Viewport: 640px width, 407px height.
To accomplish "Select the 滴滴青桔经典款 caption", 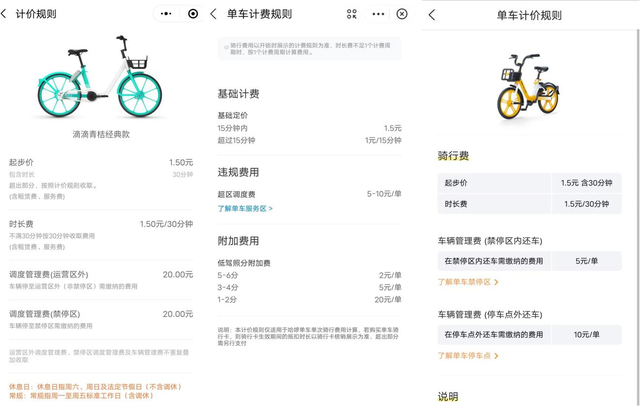I will coord(101,134).
